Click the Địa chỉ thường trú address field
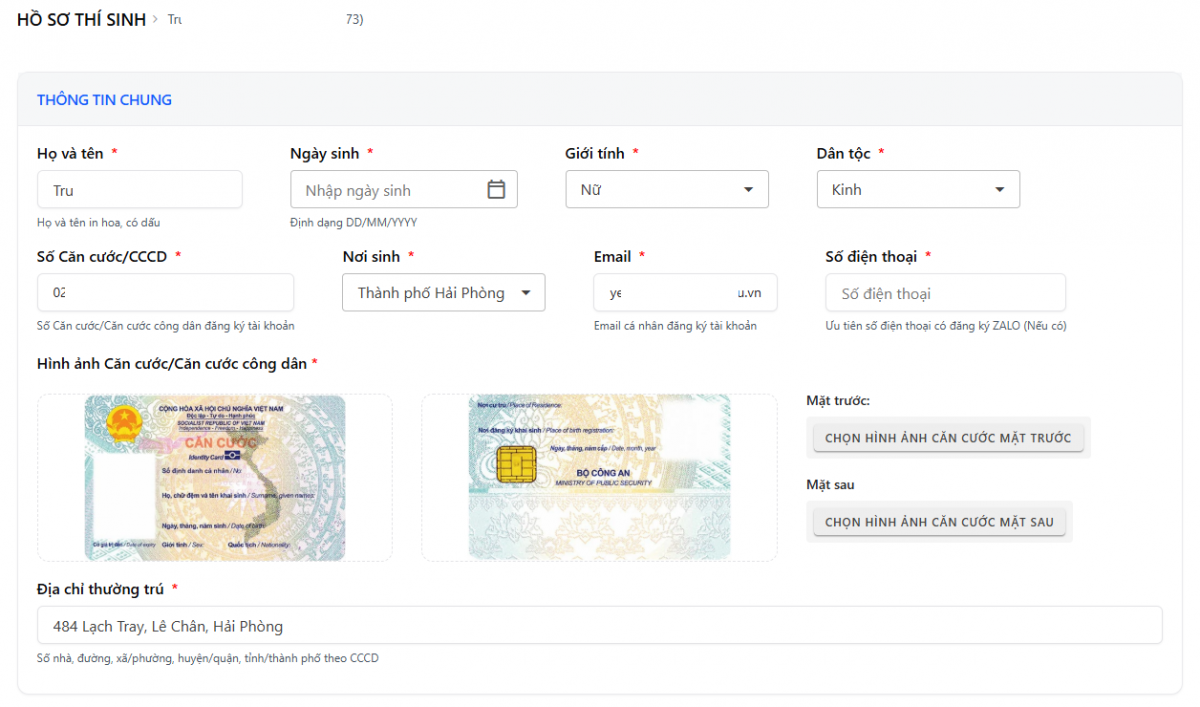 click(599, 626)
